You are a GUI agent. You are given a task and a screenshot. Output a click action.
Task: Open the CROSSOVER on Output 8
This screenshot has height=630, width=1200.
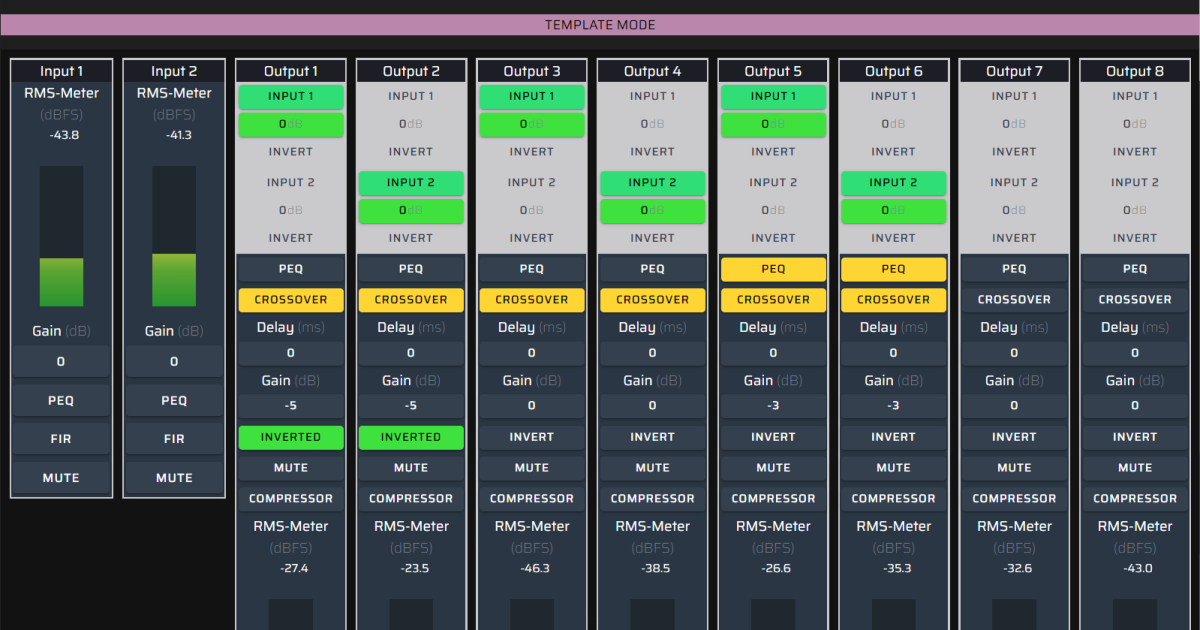pos(1134,300)
